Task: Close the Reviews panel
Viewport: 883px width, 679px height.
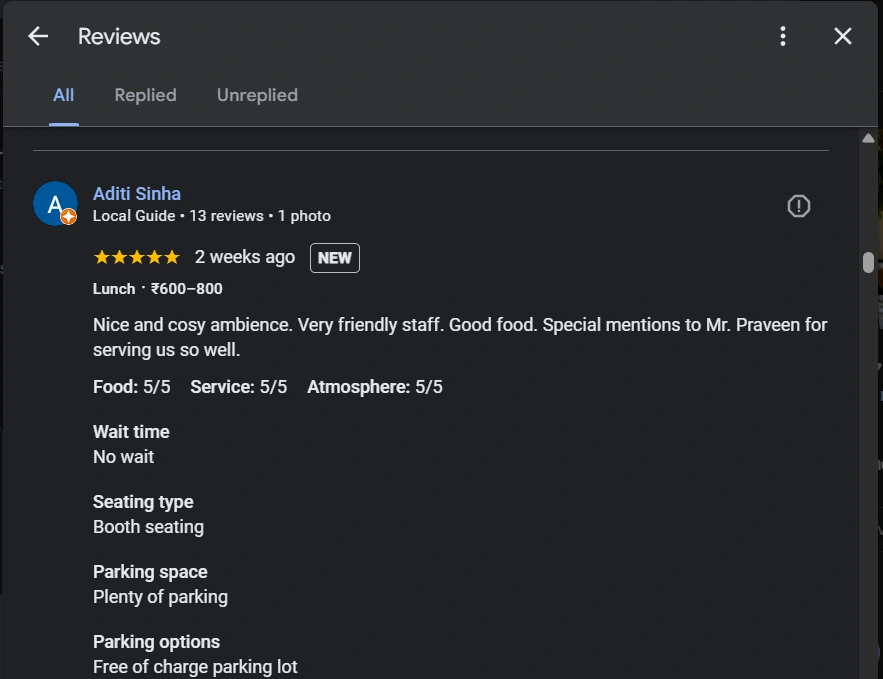Action: [843, 36]
